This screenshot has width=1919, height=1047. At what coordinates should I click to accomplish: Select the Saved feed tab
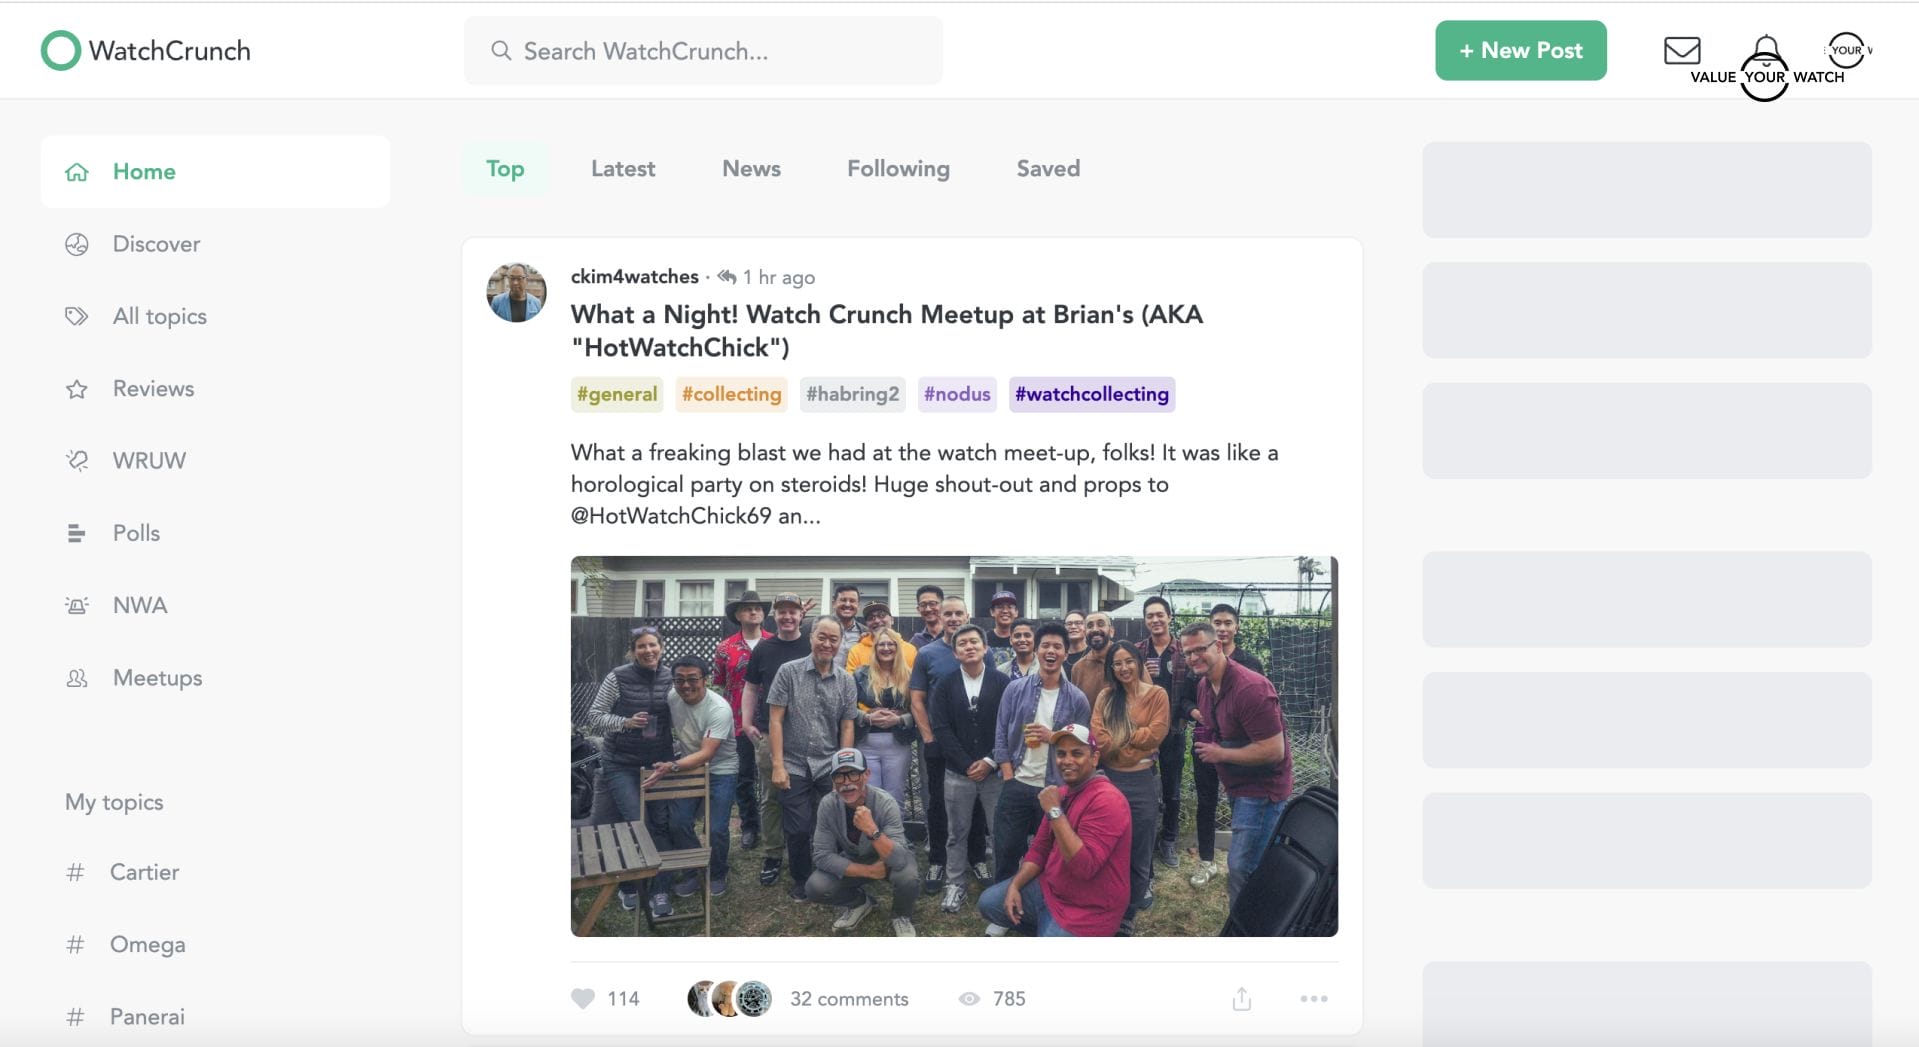click(1047, 169)
